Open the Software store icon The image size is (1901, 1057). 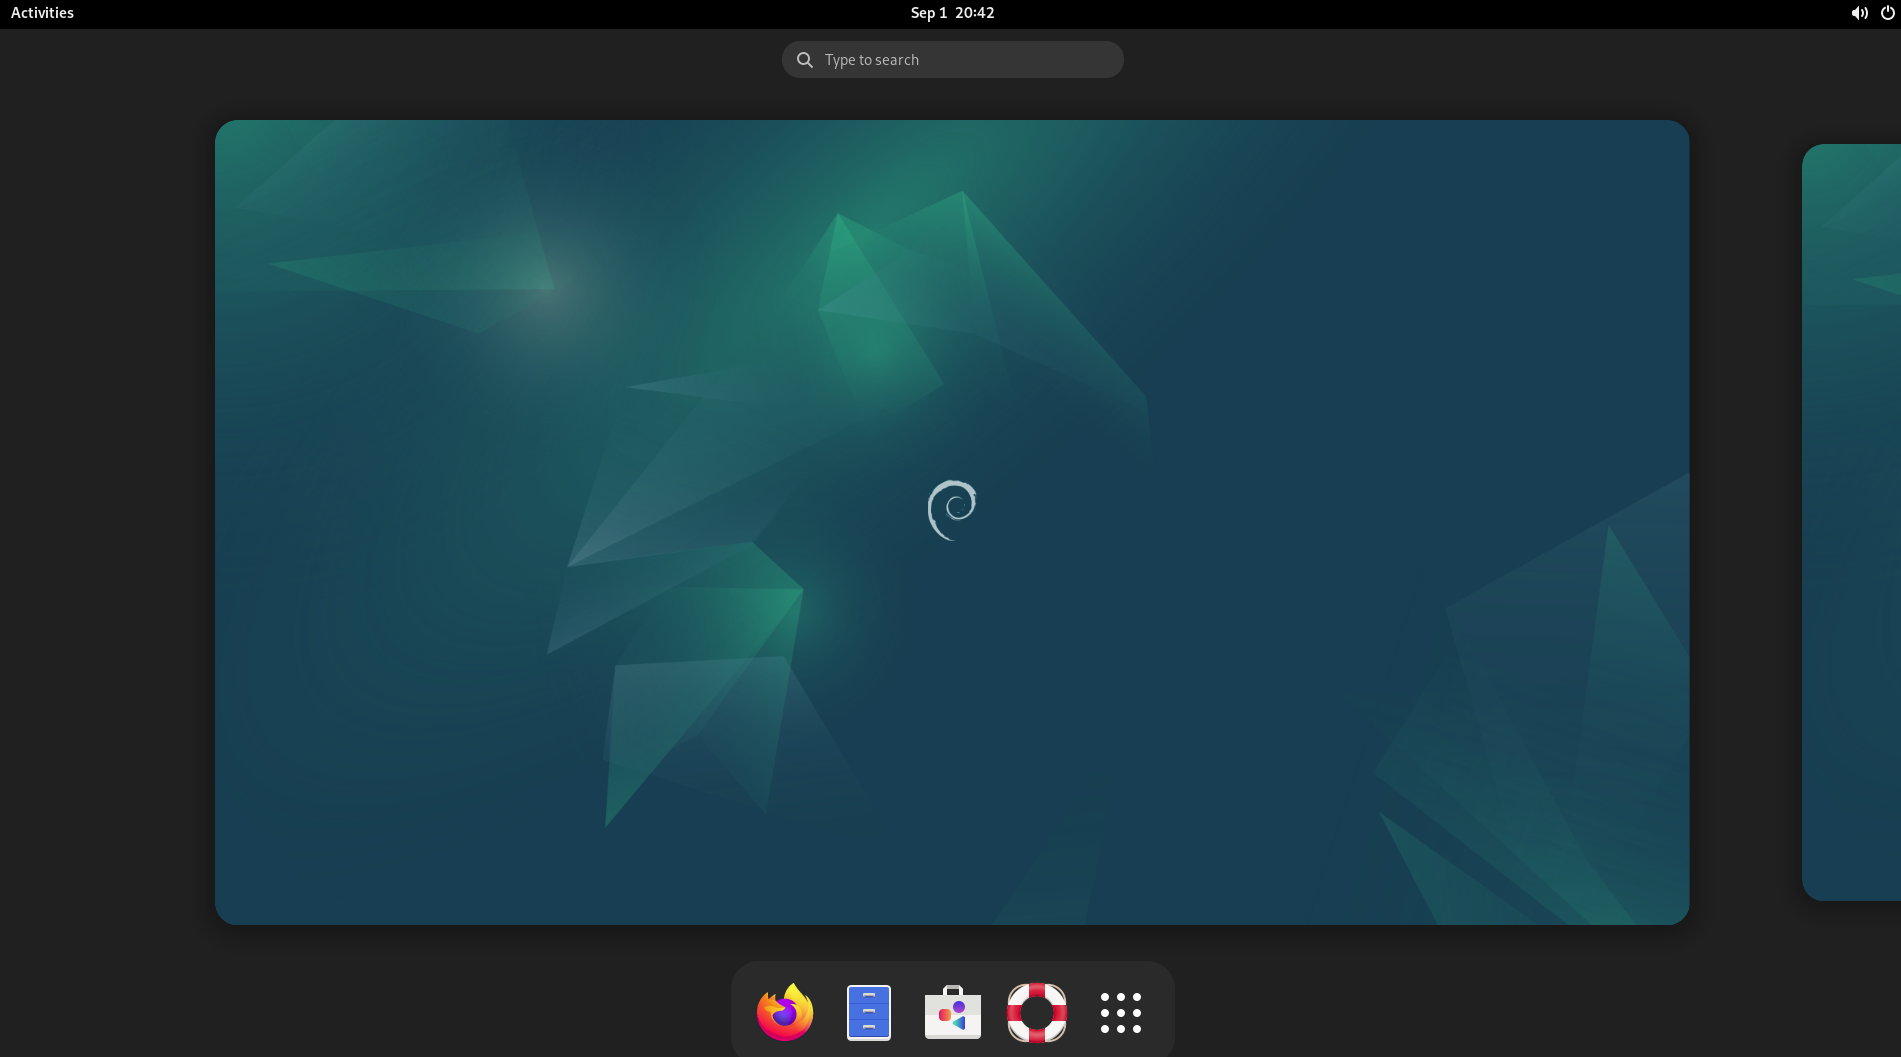(x=953, y=1012)
